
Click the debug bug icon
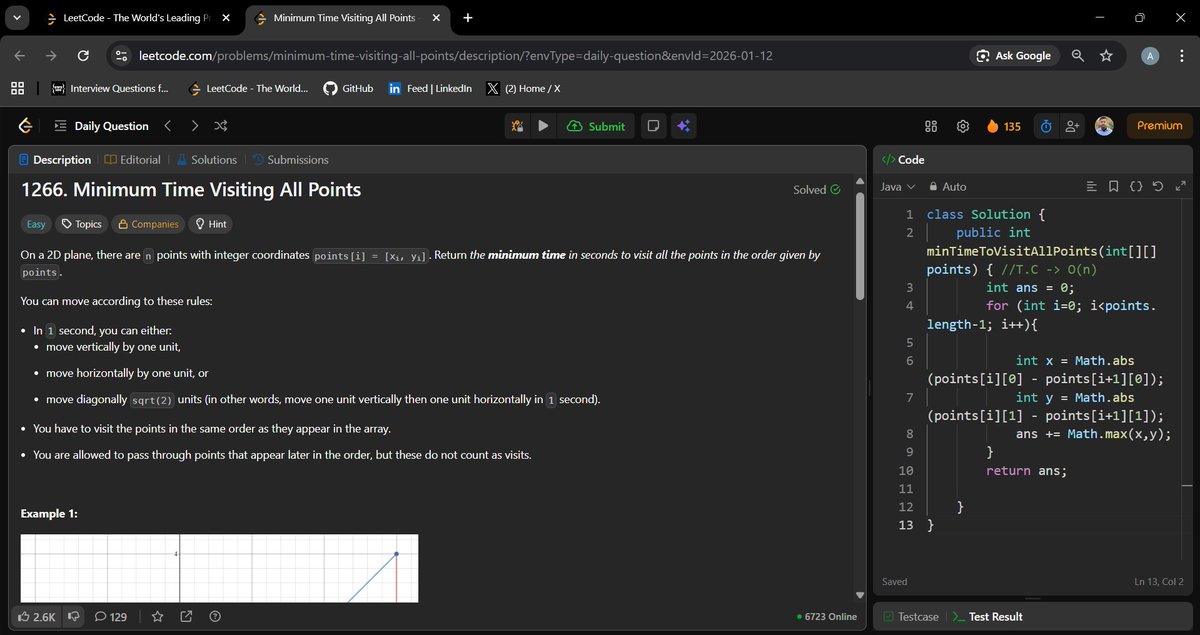517,126
